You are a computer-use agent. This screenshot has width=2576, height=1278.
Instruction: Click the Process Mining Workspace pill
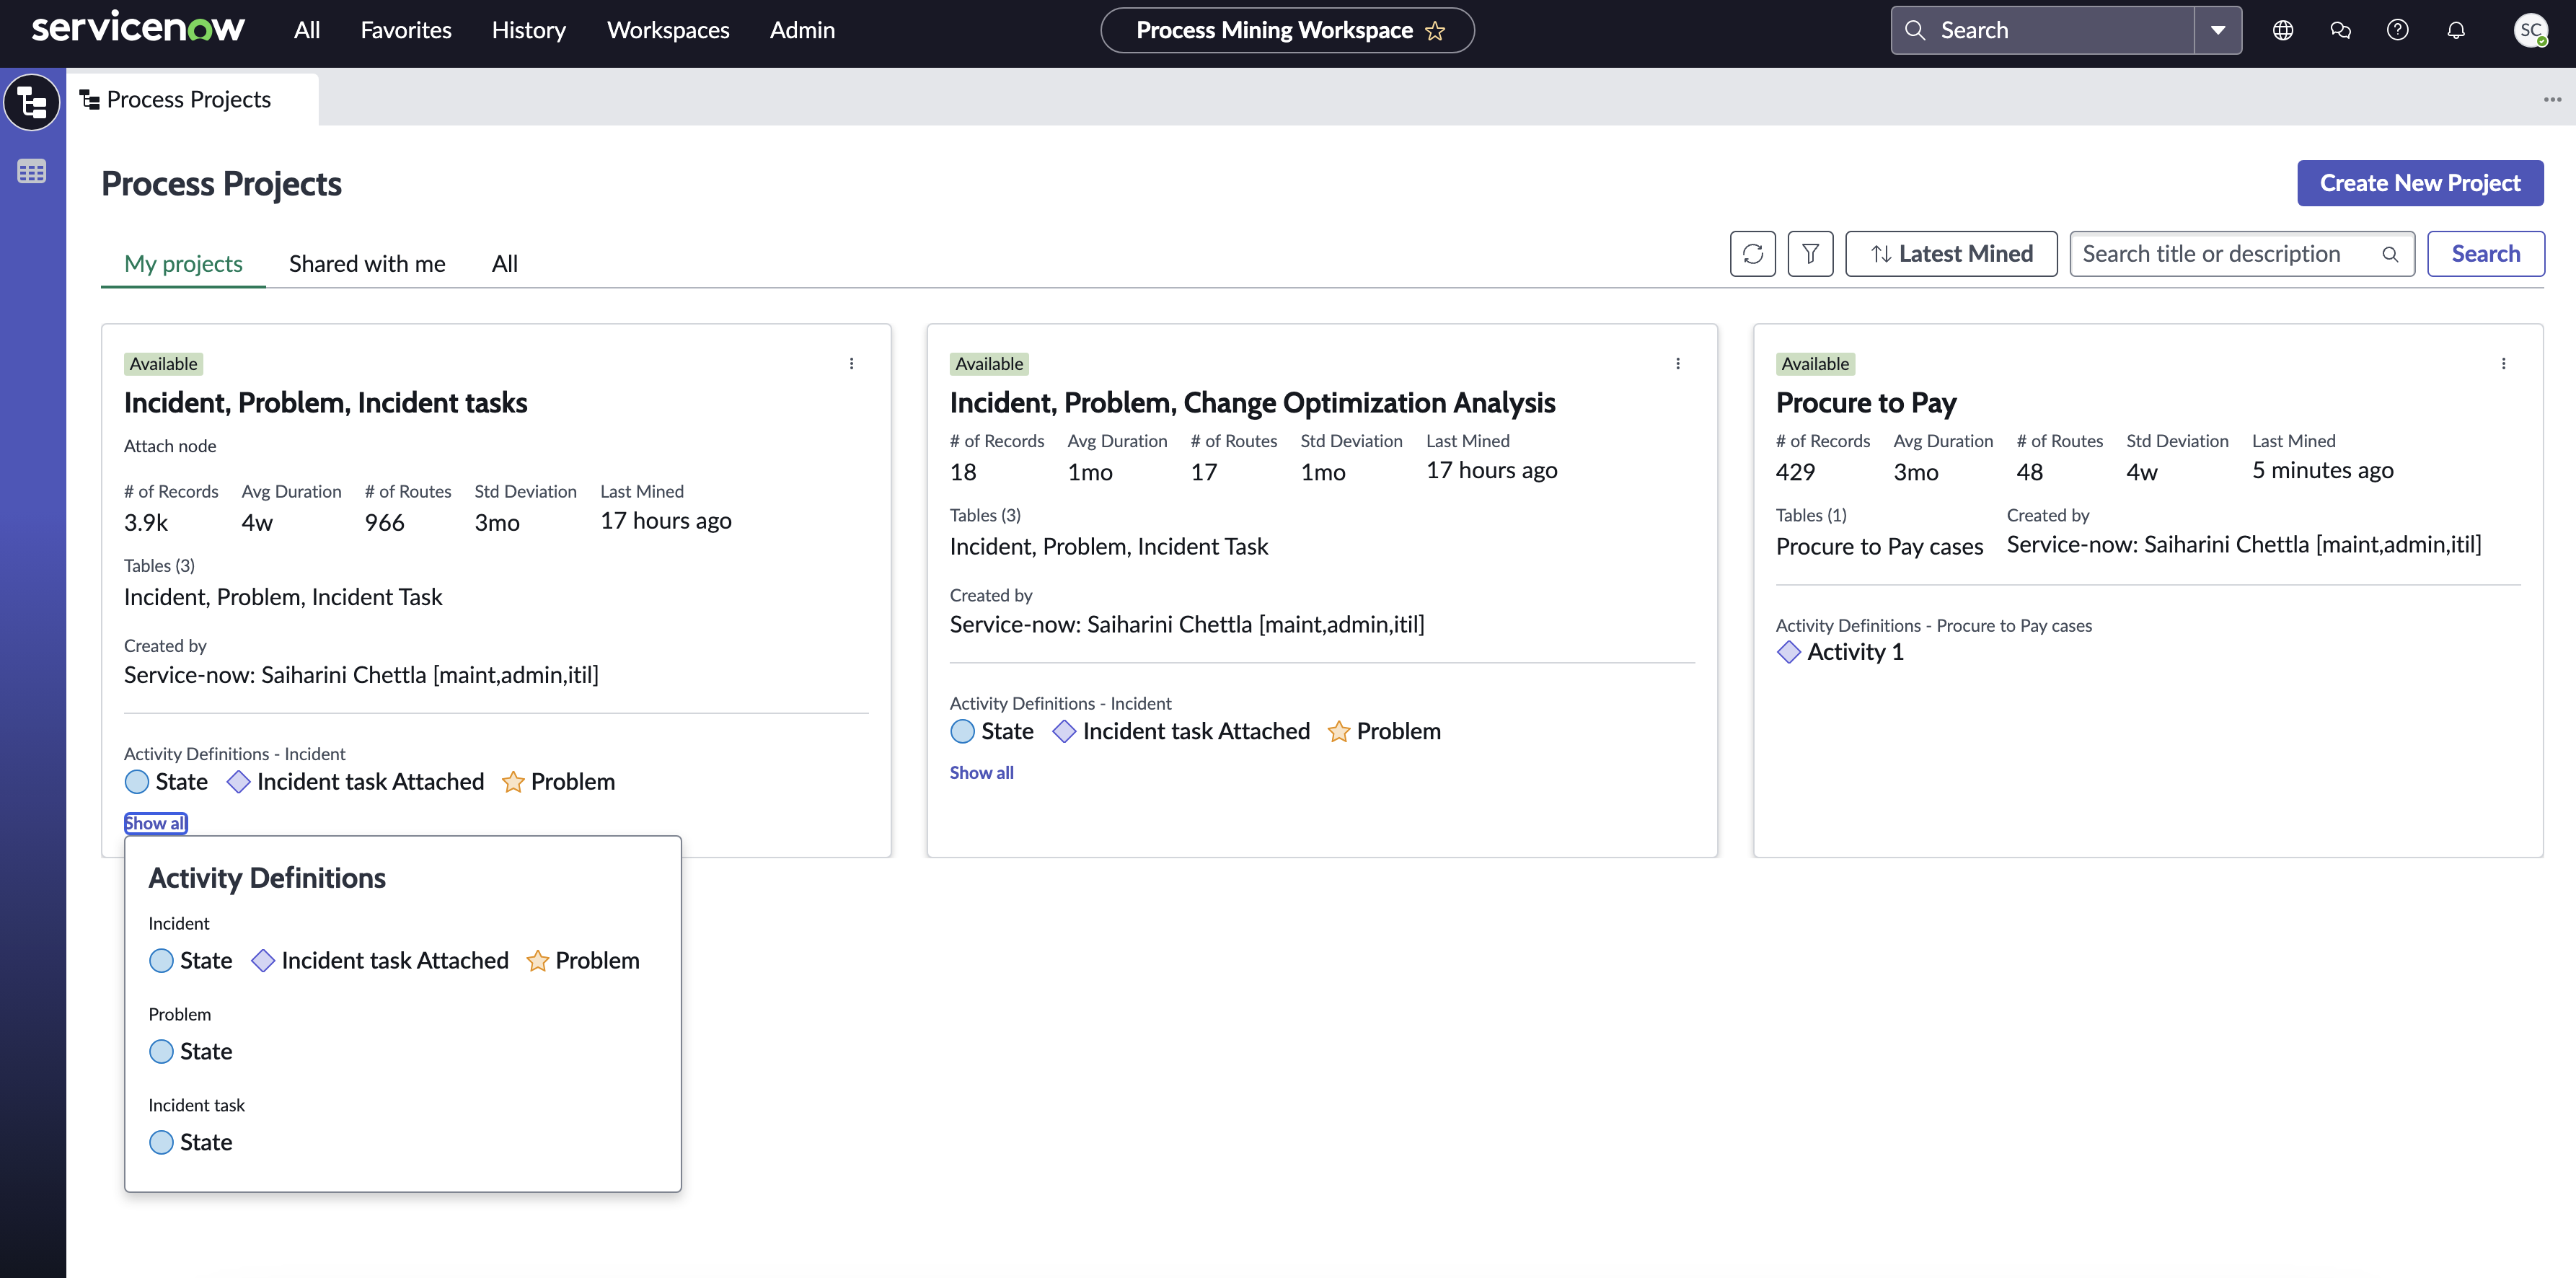click(1287, 30)
